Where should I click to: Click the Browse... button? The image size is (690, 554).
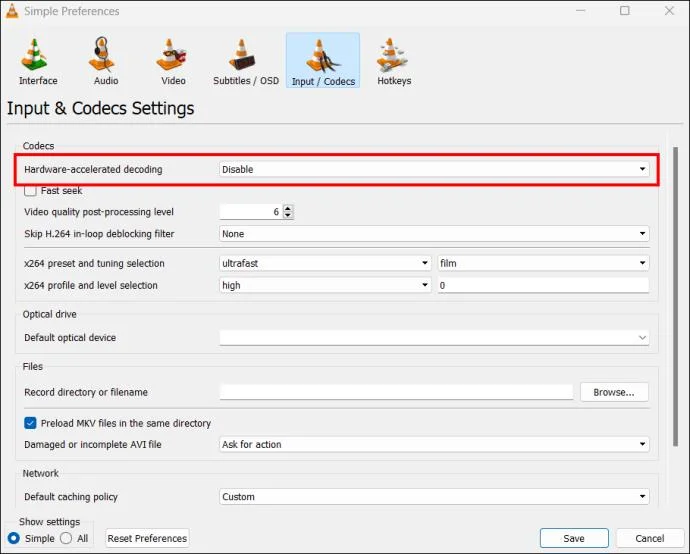coord(614,392)
